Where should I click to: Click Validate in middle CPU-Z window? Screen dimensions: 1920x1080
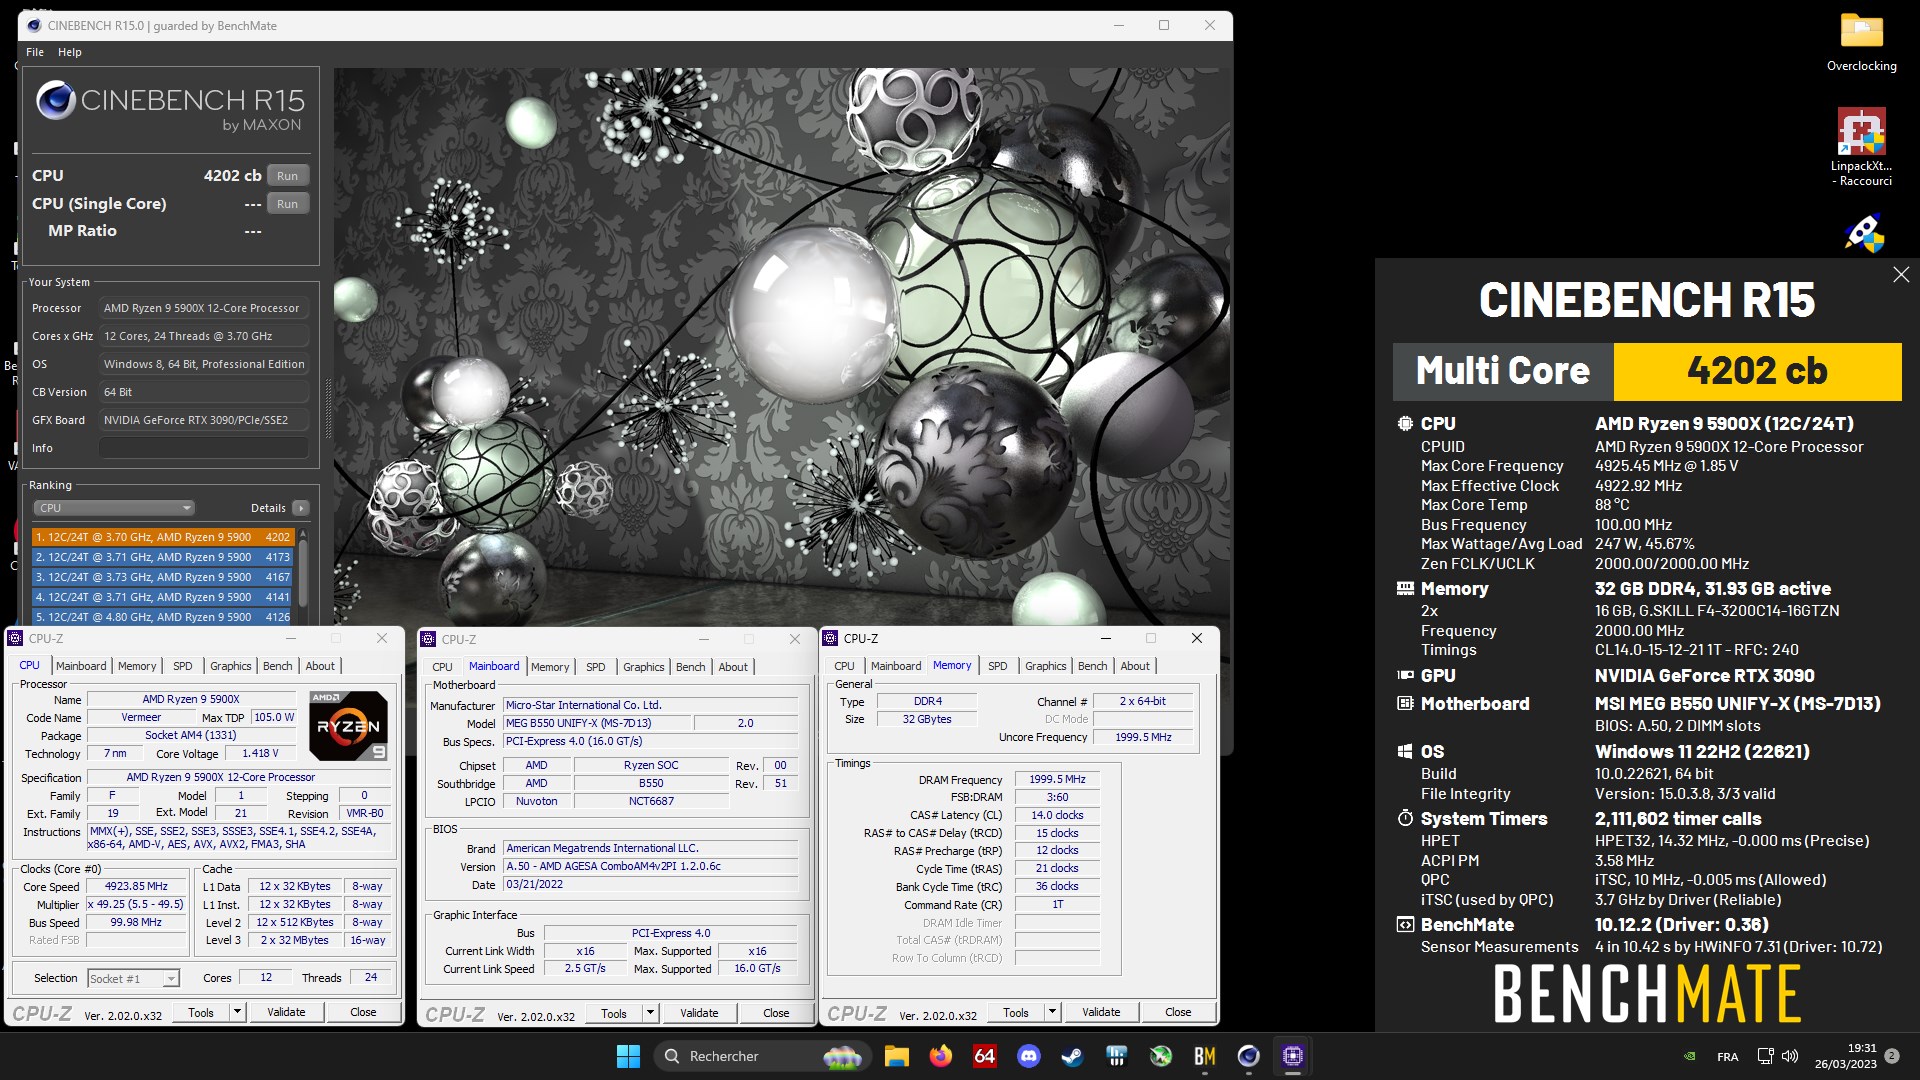pyautogui.click(x=699, y=1013)
